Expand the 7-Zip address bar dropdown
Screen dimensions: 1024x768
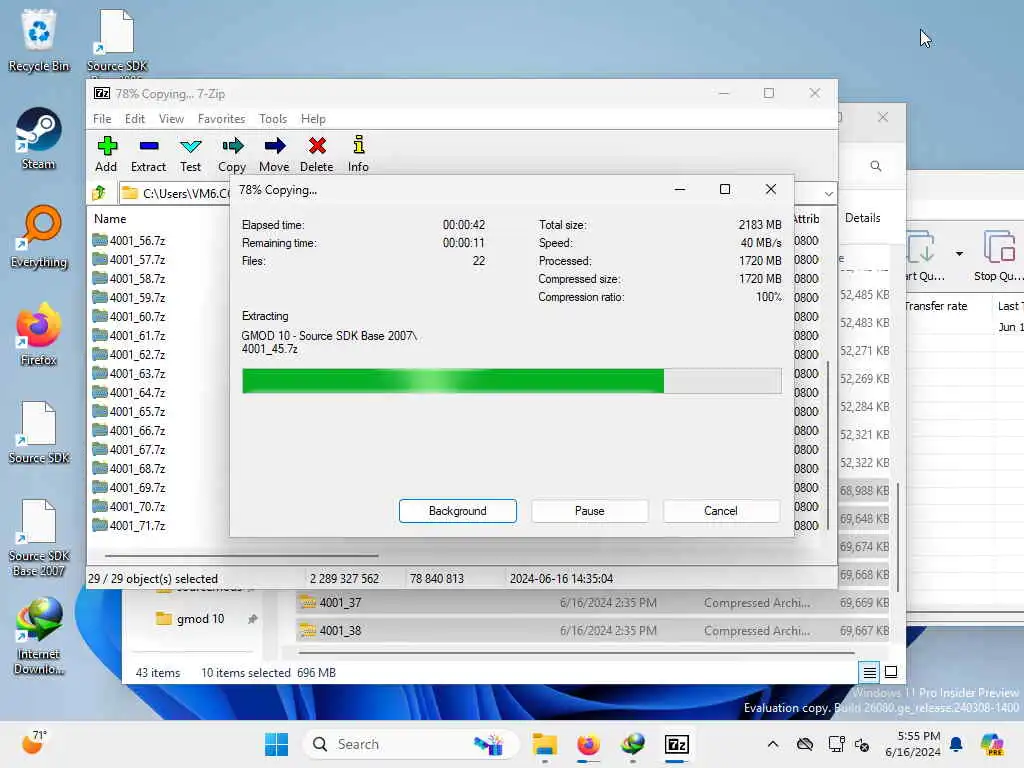[x=828, y=193]
